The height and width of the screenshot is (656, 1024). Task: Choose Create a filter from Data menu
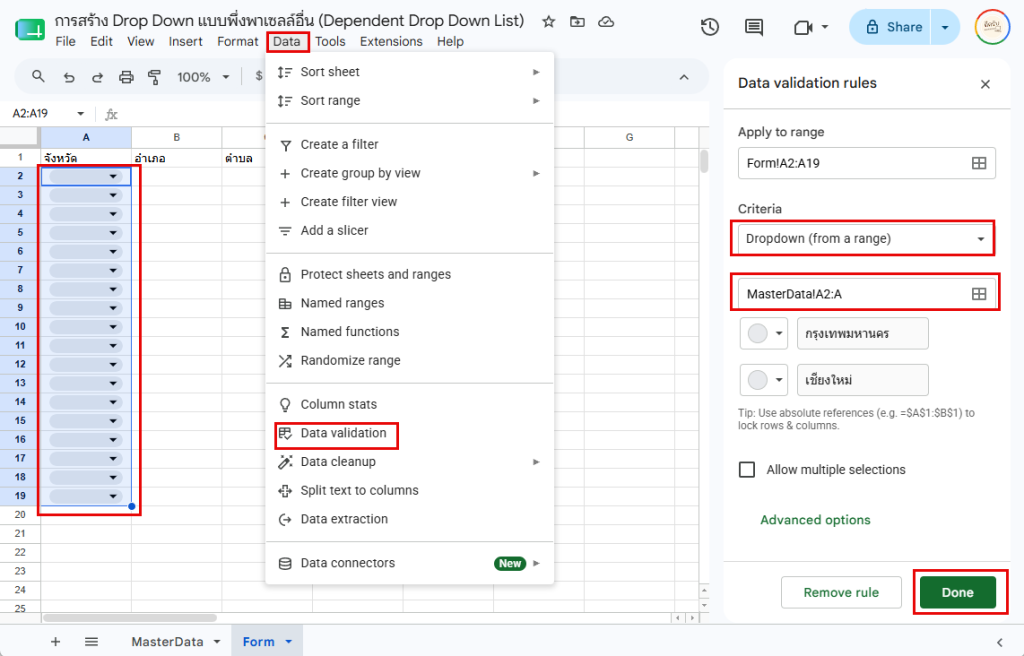[409, 144]
